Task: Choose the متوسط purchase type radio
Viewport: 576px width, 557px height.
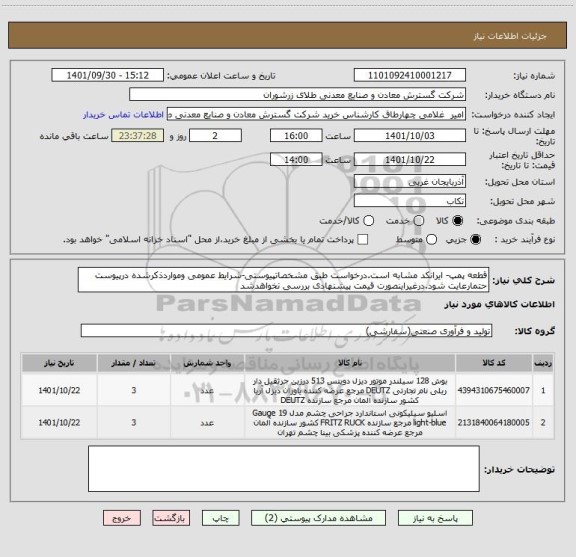Action: 431,240
